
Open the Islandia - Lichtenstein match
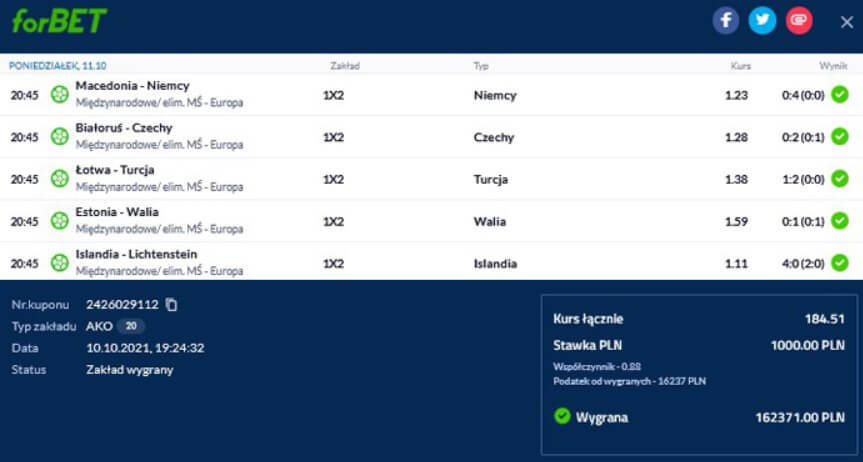pos(136,254)
